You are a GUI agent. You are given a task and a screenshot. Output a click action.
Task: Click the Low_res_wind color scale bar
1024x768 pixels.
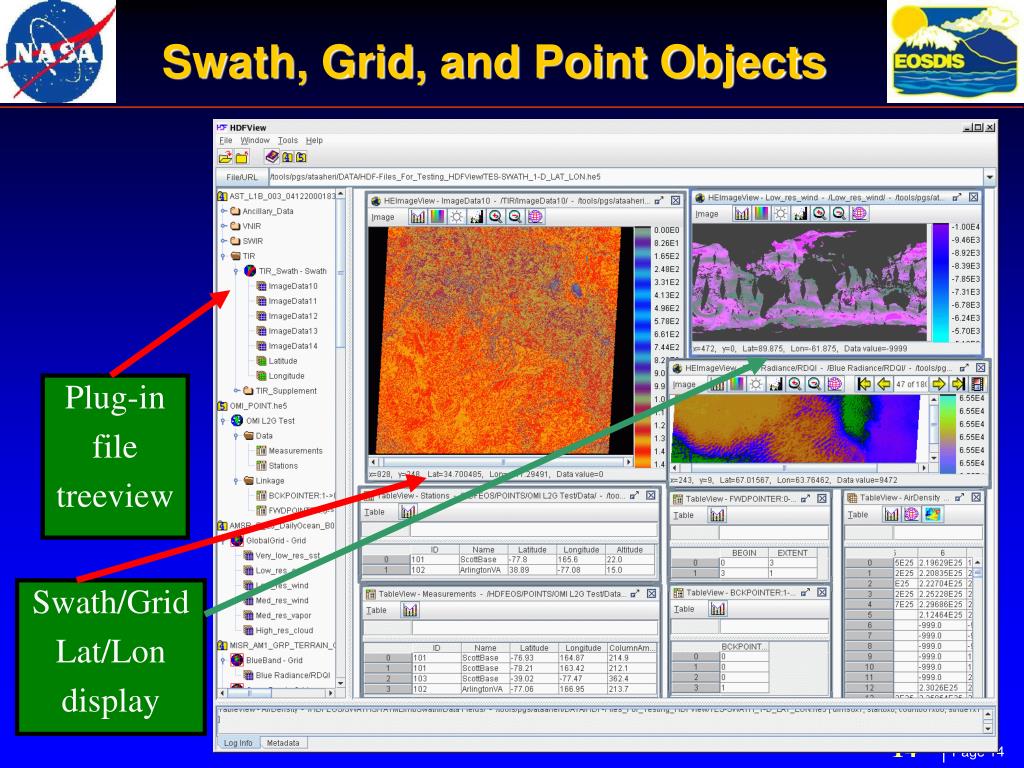(940, 280)
